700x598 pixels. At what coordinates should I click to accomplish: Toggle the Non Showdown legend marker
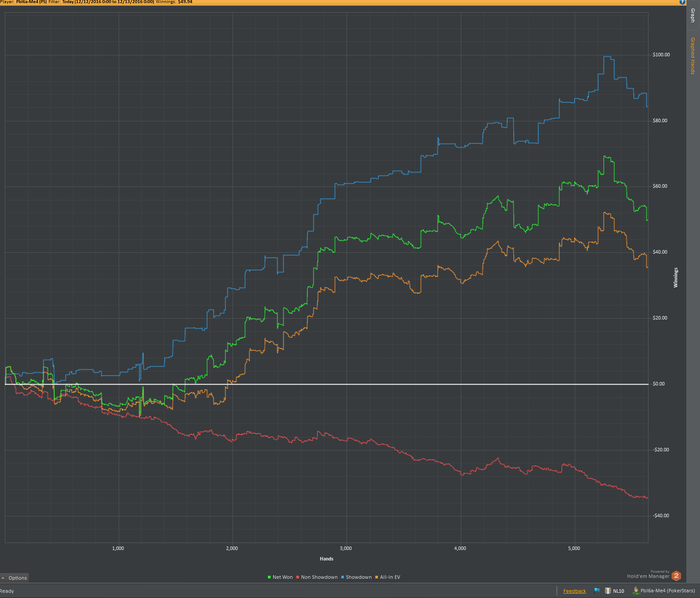tap(298, 577)
